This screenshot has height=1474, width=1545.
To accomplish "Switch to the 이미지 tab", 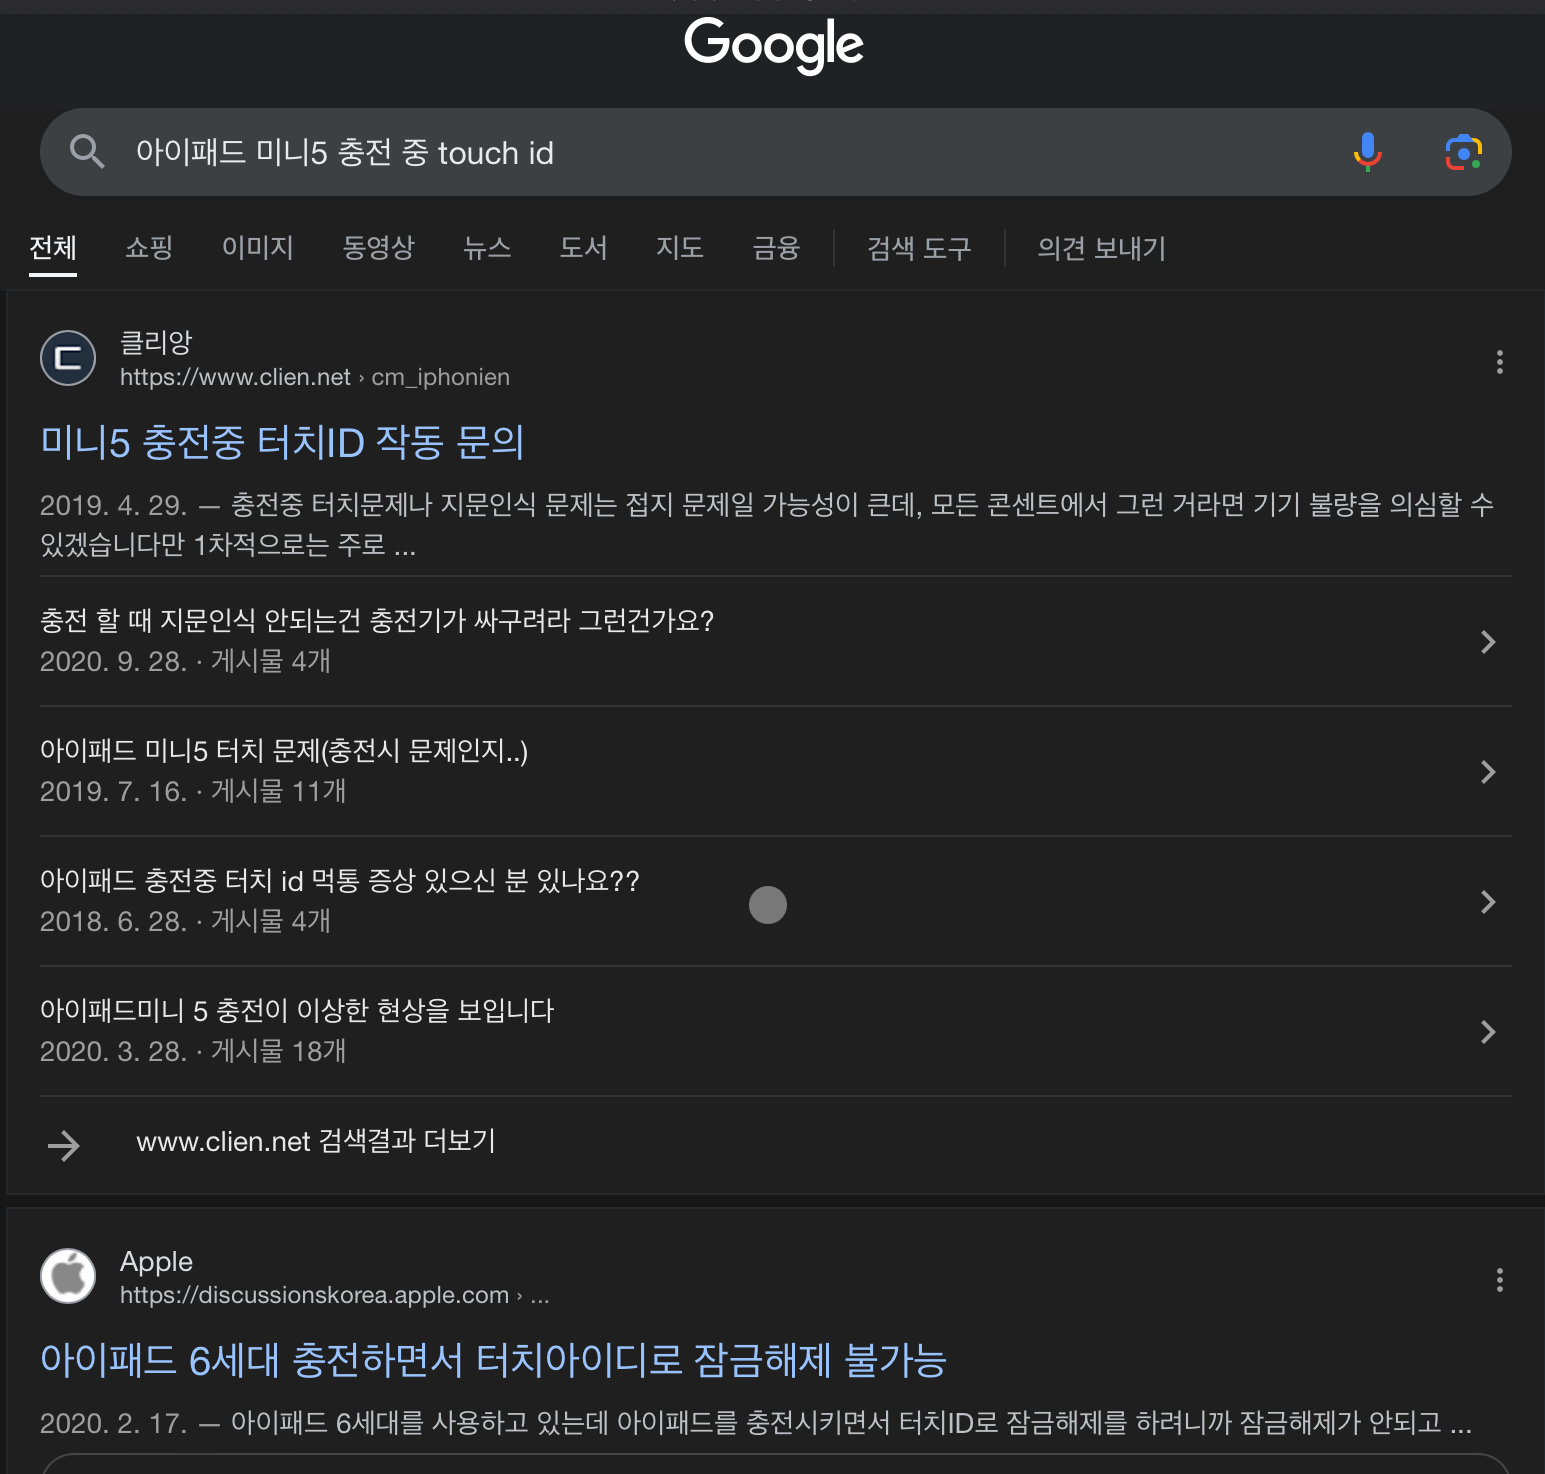I will (257, 249).
